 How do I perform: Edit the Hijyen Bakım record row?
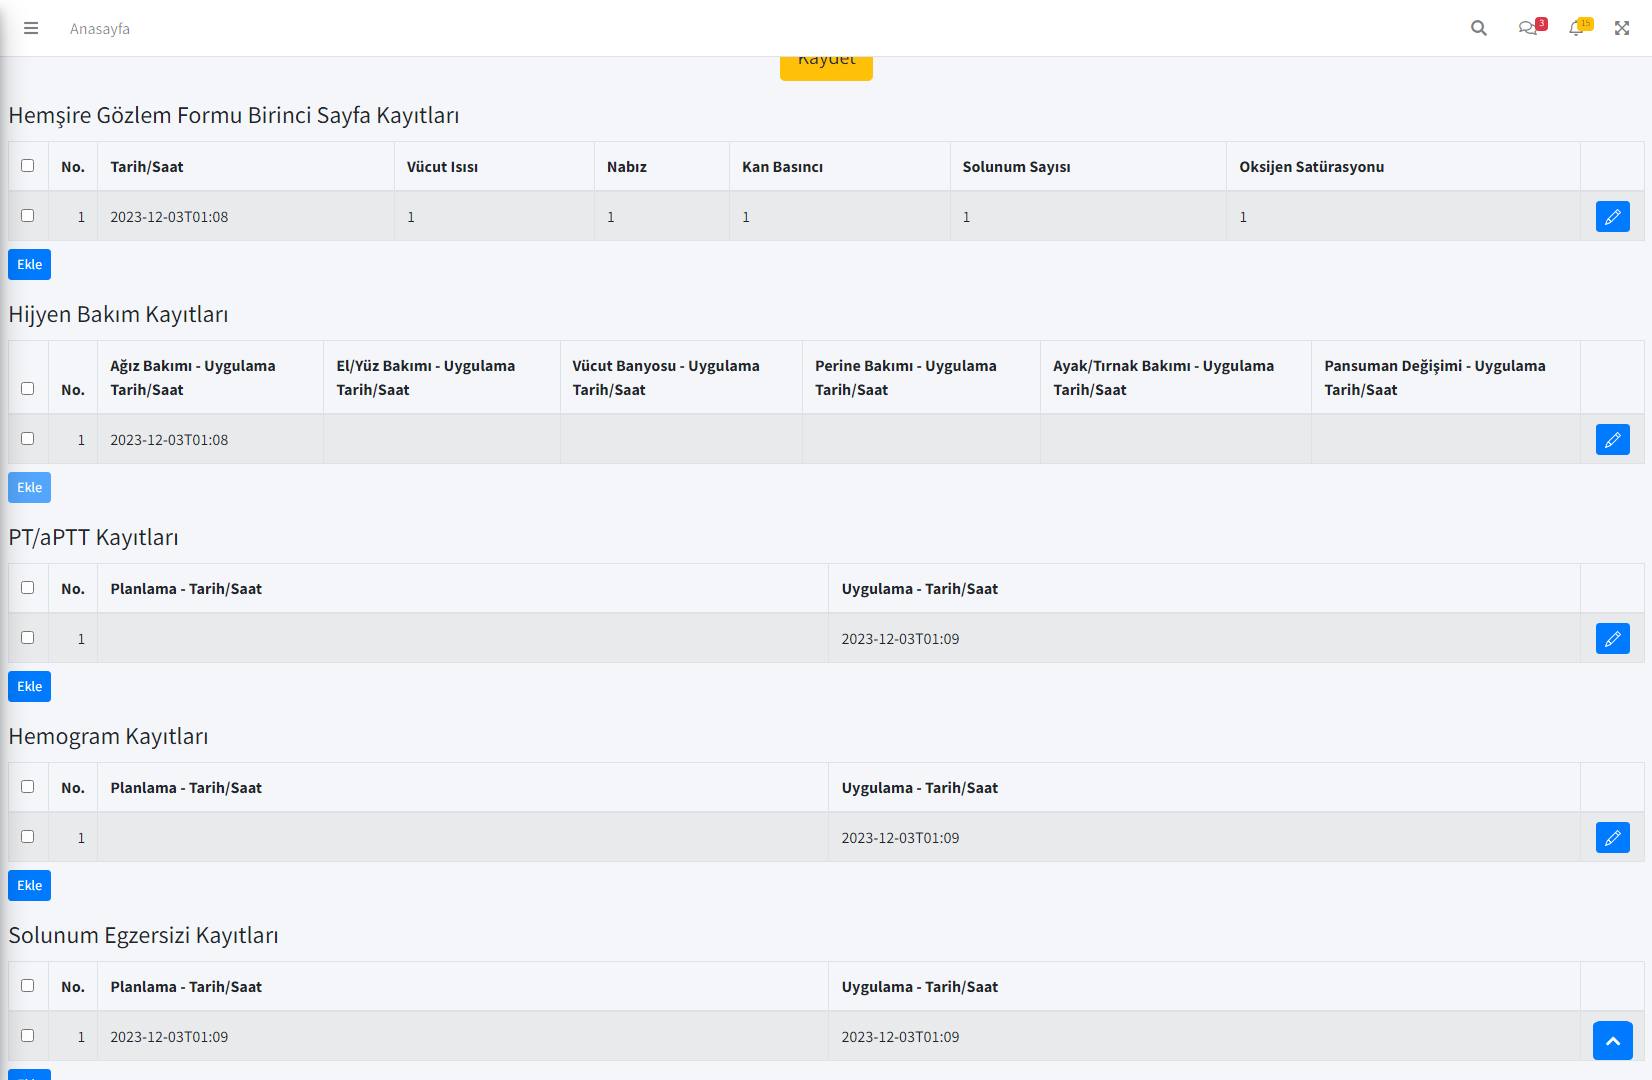1612,439
